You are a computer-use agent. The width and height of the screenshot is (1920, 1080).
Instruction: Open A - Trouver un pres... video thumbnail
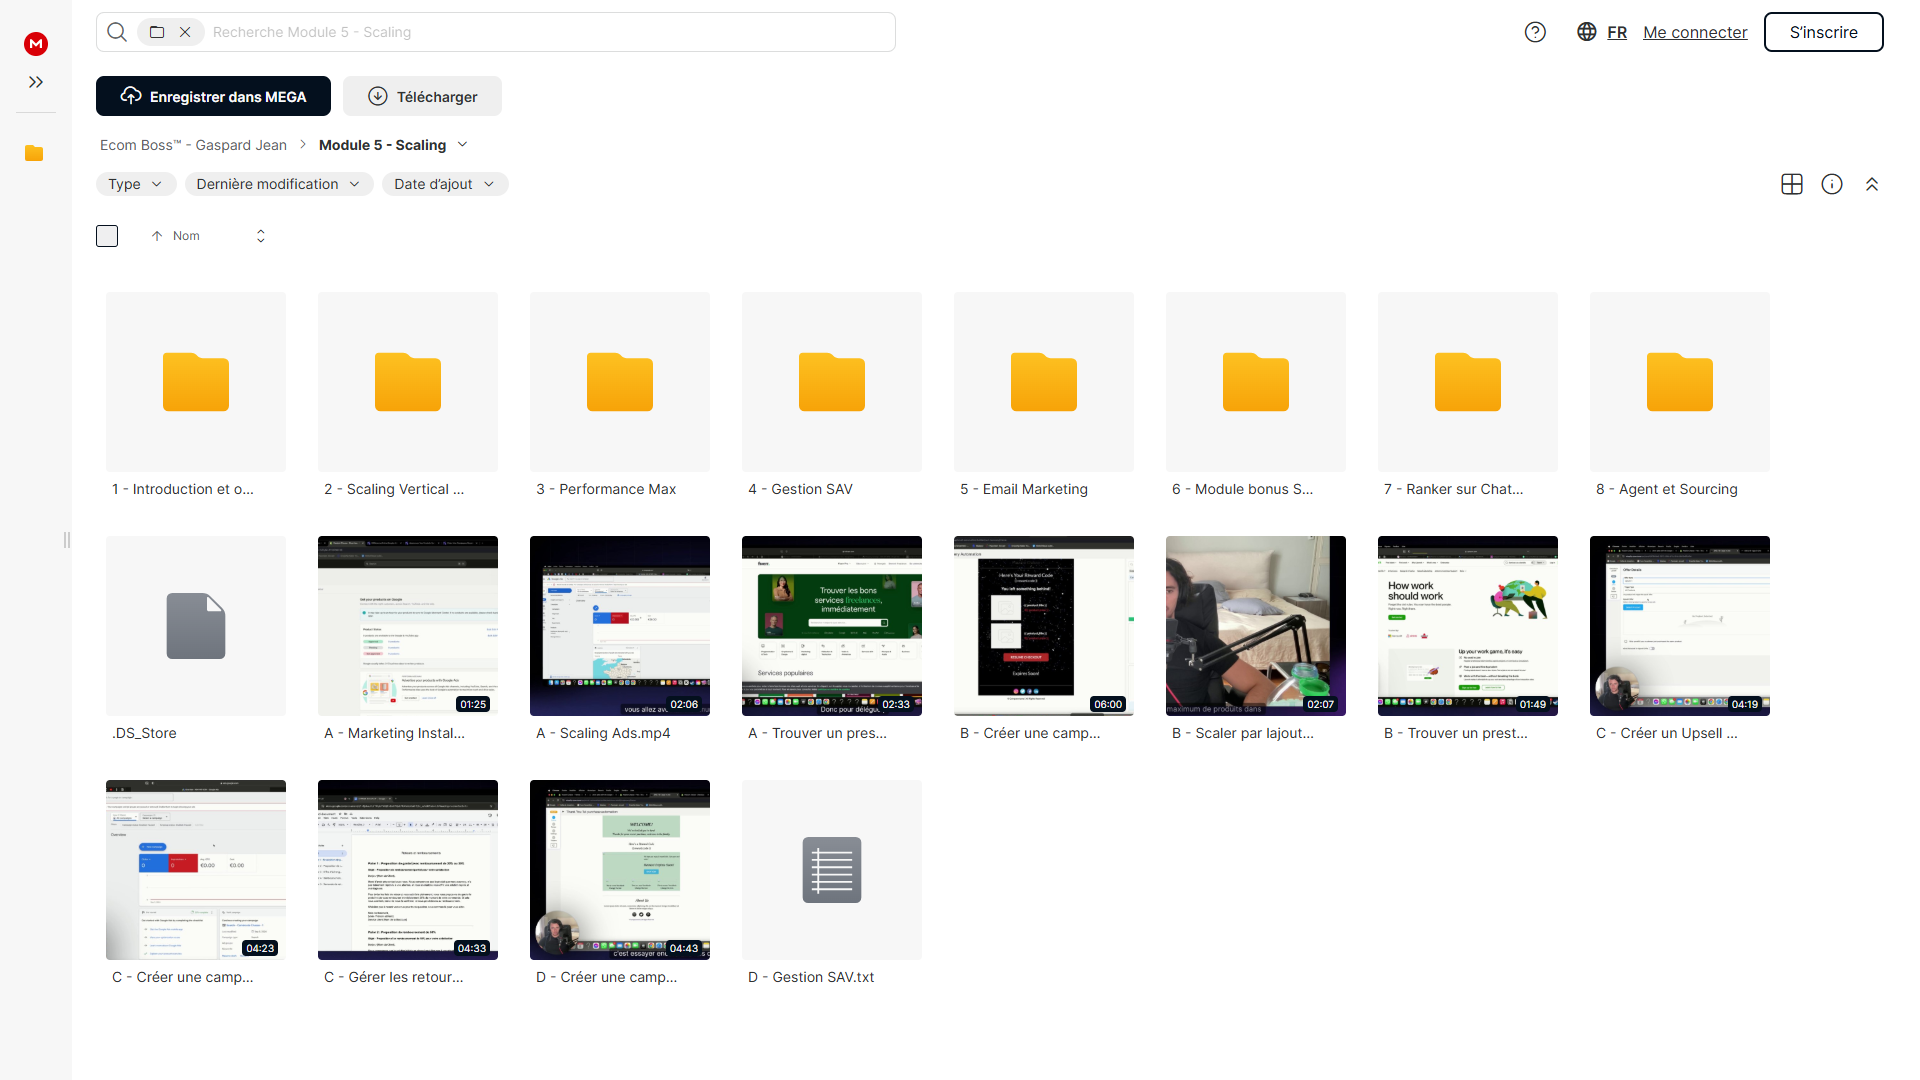tap(832, 626)
